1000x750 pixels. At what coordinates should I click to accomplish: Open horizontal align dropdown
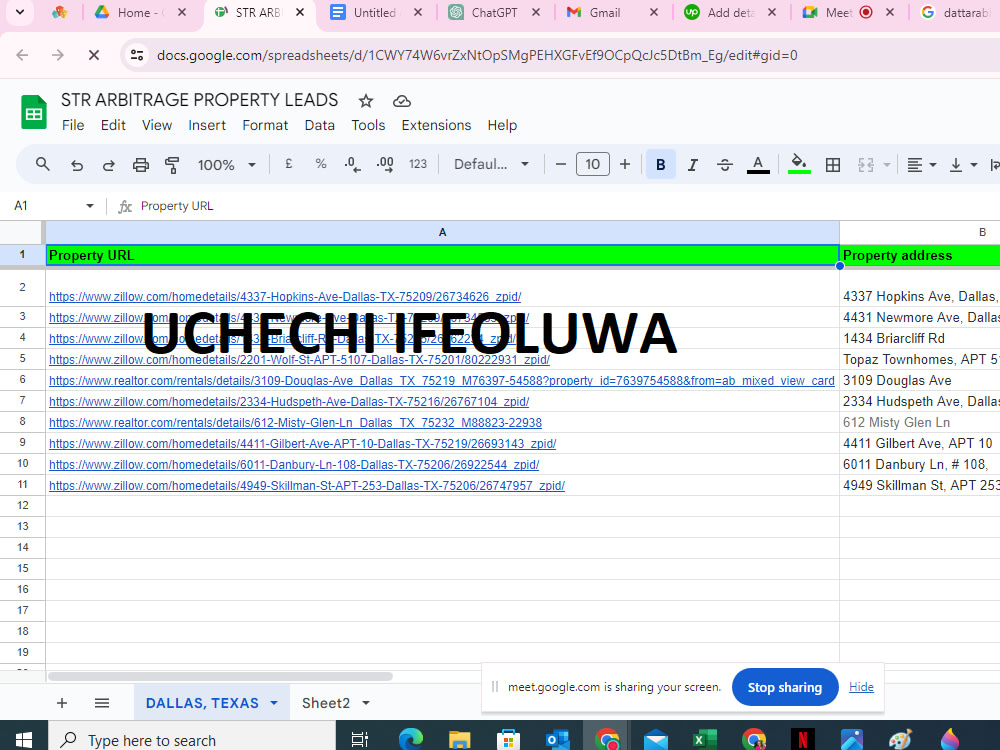(922, 165)
